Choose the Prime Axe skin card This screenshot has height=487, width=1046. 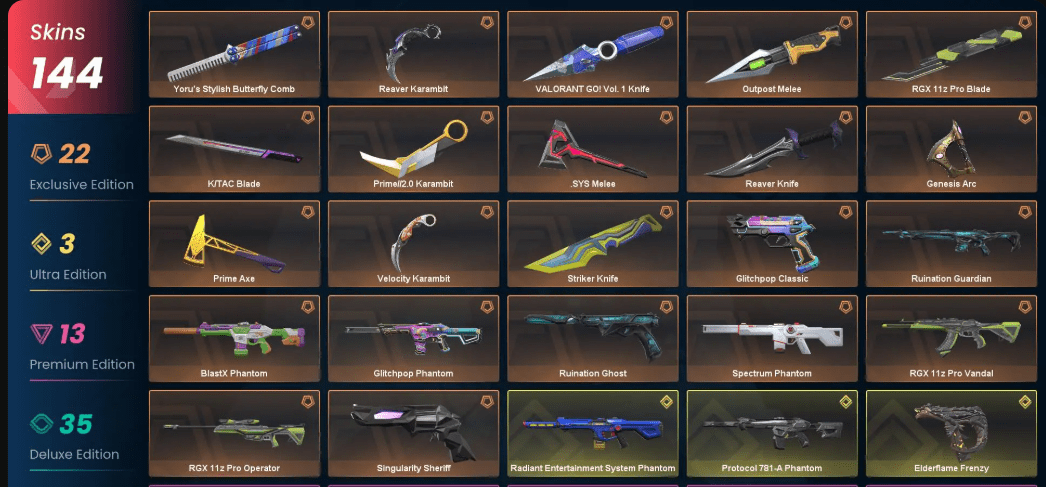pos(234,244)
